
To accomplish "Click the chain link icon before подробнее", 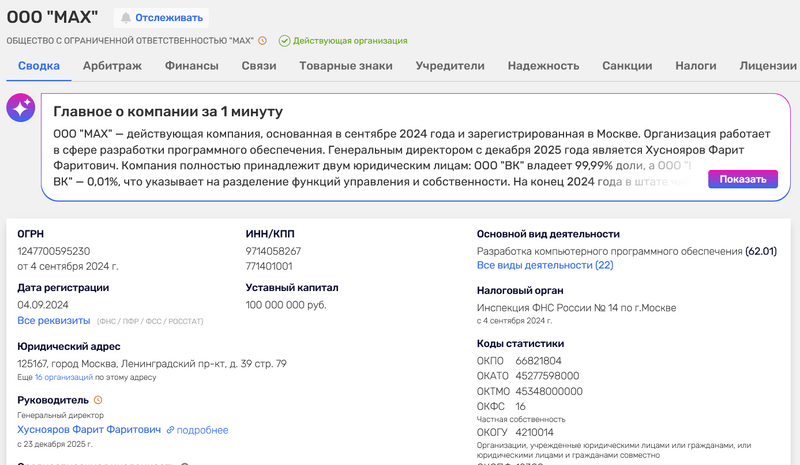I will pyautogui.click(x=170, y=430).
